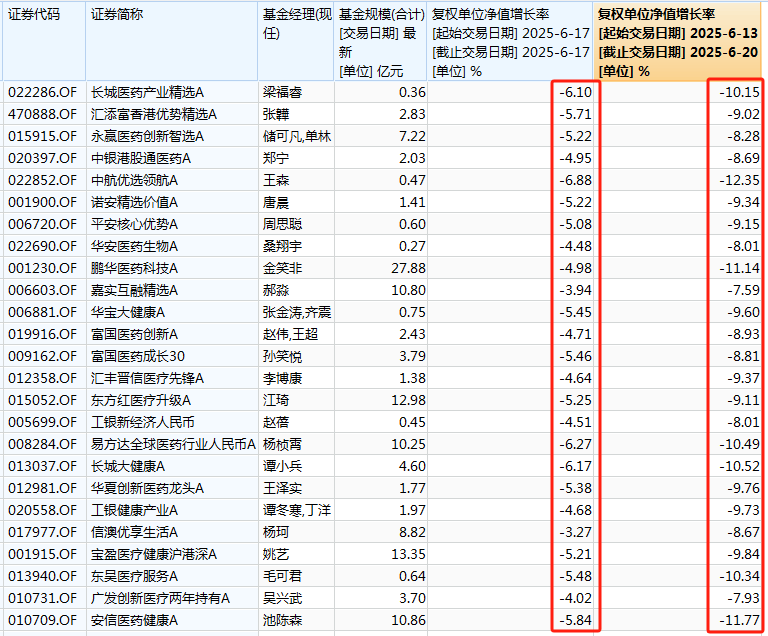Click fund 信澳优享生活A

134,533
